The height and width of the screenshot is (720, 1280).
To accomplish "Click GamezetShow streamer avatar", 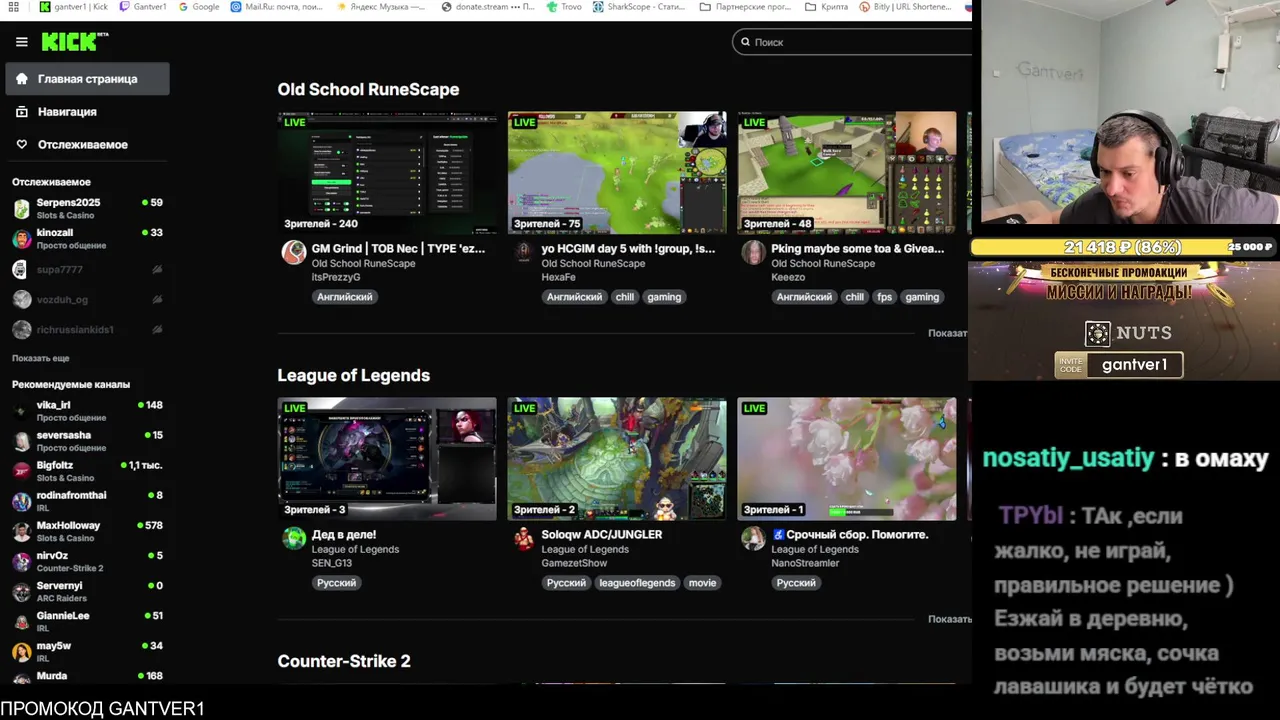I will click(523, 538).
